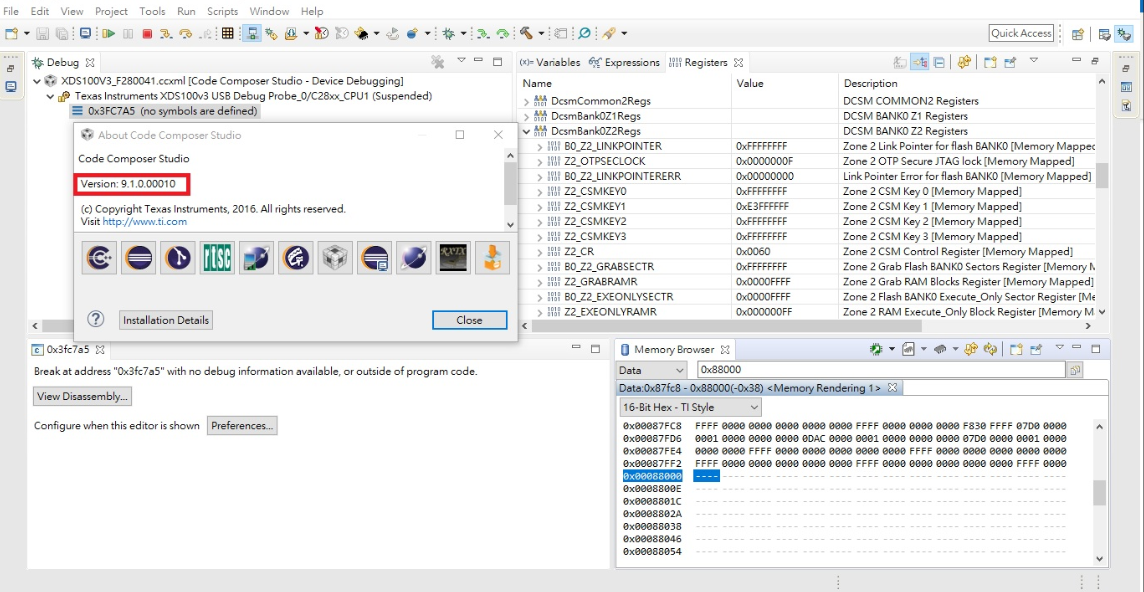This screenshot has width=1144, height=592.
Task: Open the Build hammer dropdown arrow
Action: coord(541,34)
